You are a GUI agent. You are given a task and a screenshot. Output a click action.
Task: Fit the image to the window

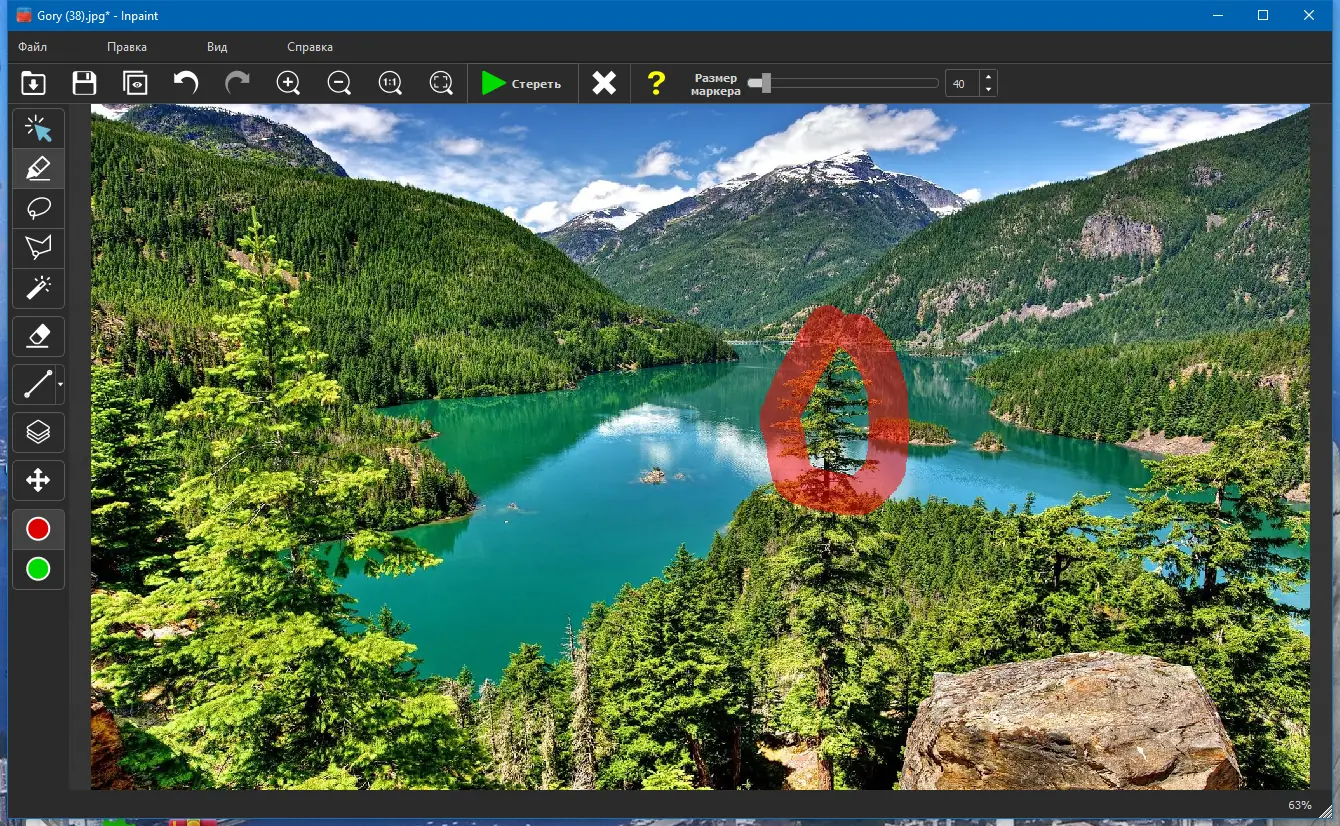click(x=441, y=83)
